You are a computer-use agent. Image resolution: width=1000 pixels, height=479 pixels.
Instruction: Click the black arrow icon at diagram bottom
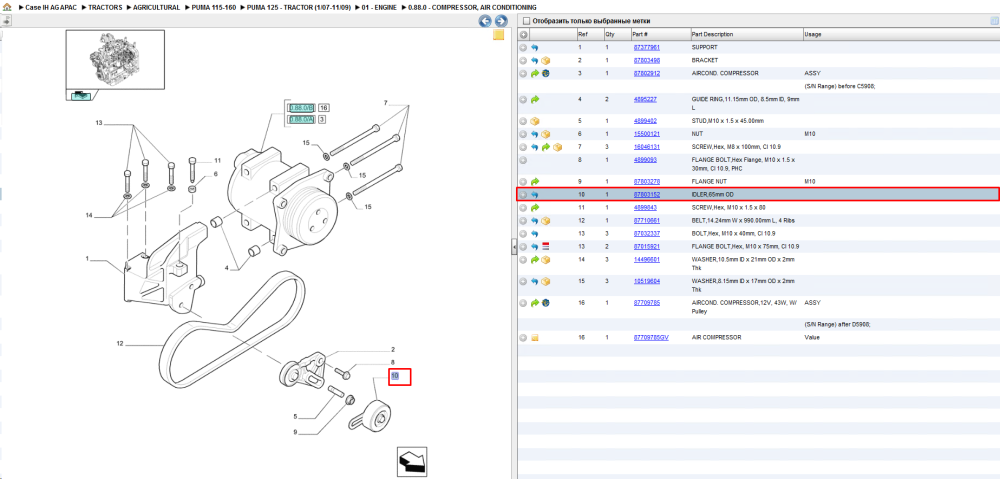pos(411,461)
